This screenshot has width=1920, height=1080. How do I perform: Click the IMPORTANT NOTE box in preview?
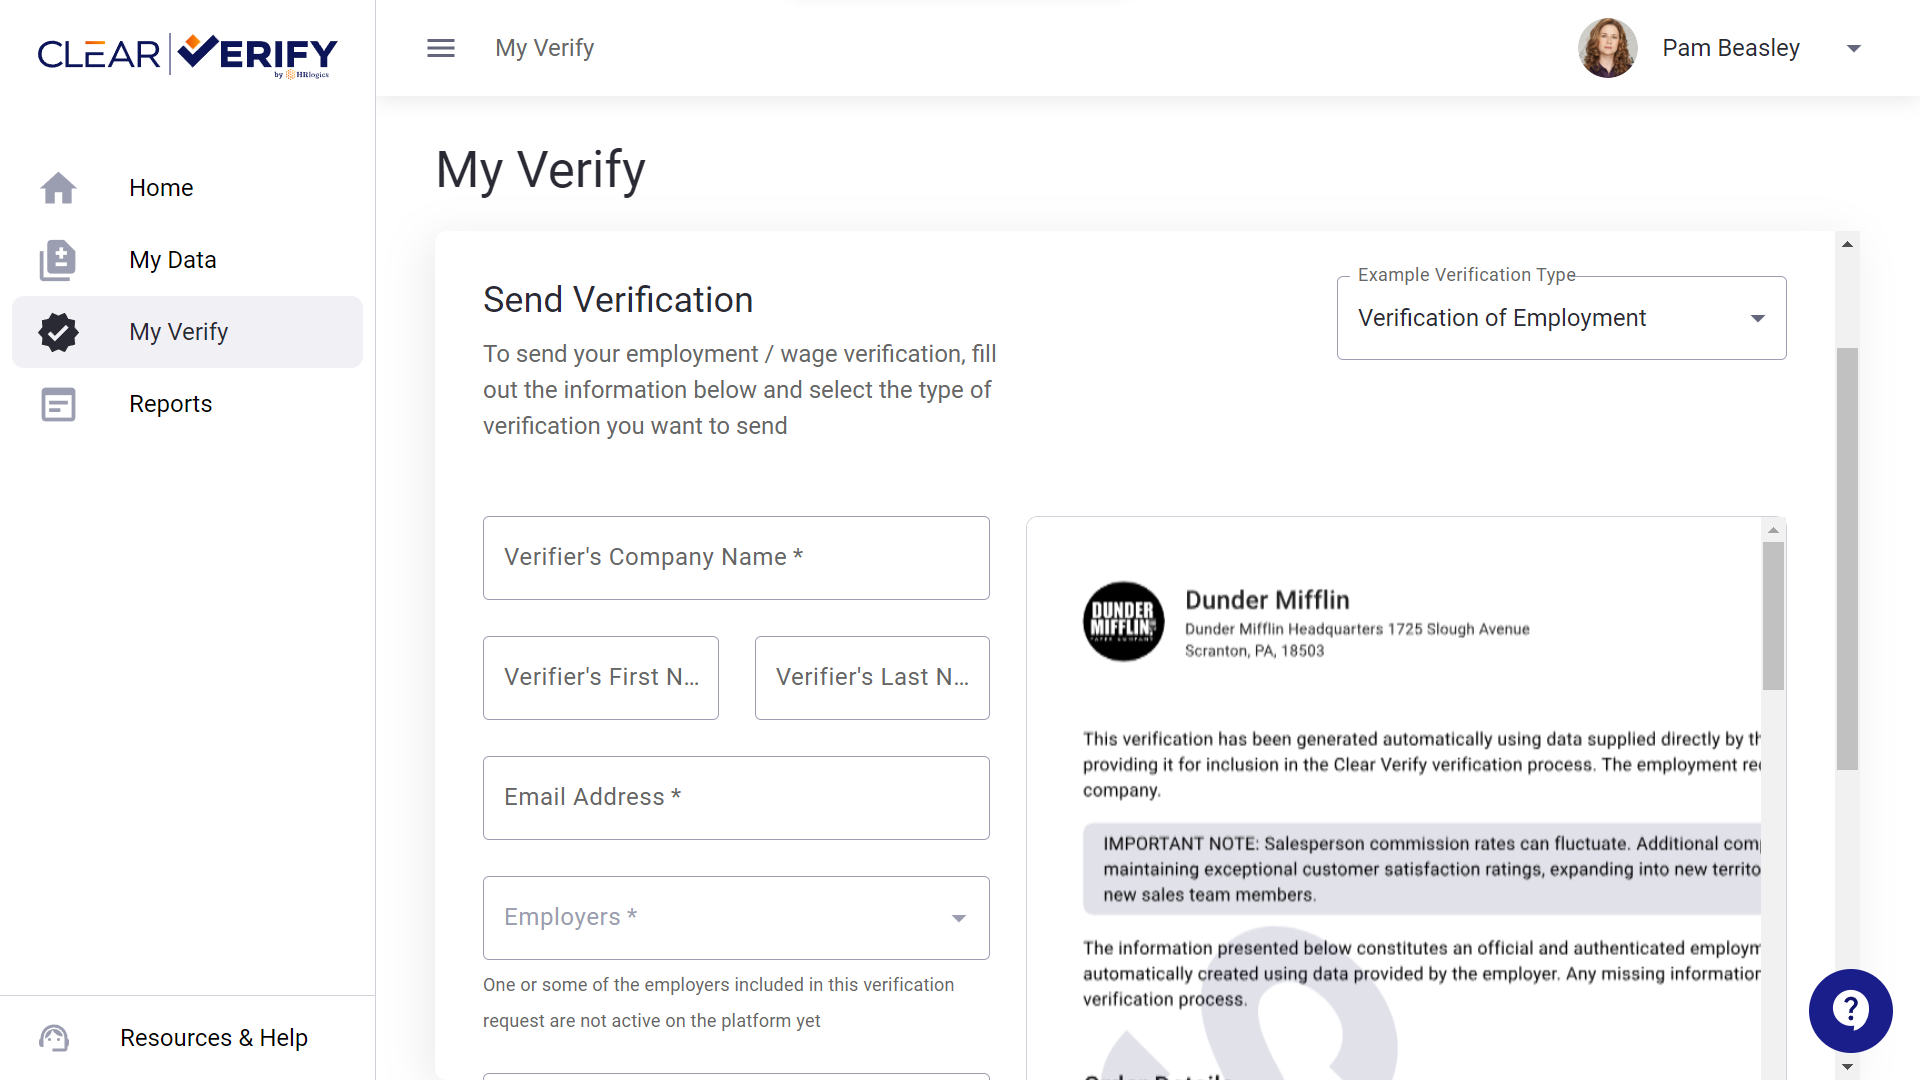1421,869
